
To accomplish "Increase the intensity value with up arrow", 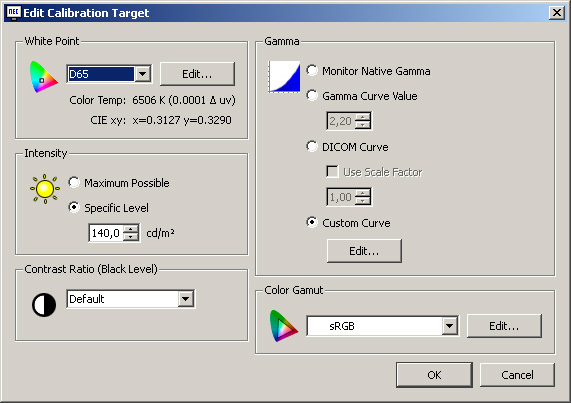I will (x=131, y=229).
